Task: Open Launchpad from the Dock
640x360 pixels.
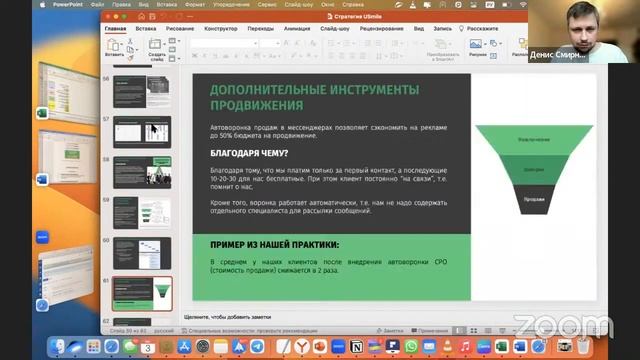Action: (x=93, y=347)
